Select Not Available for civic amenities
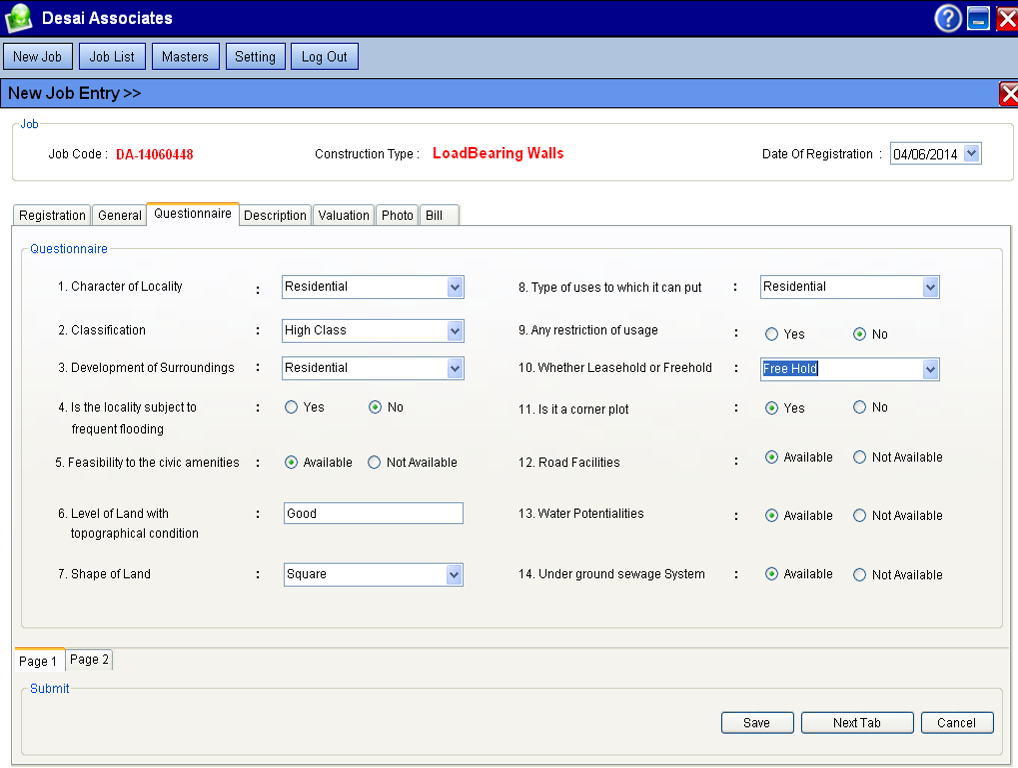The height and width of the screenshot is (768, 1018). [374, 463]
